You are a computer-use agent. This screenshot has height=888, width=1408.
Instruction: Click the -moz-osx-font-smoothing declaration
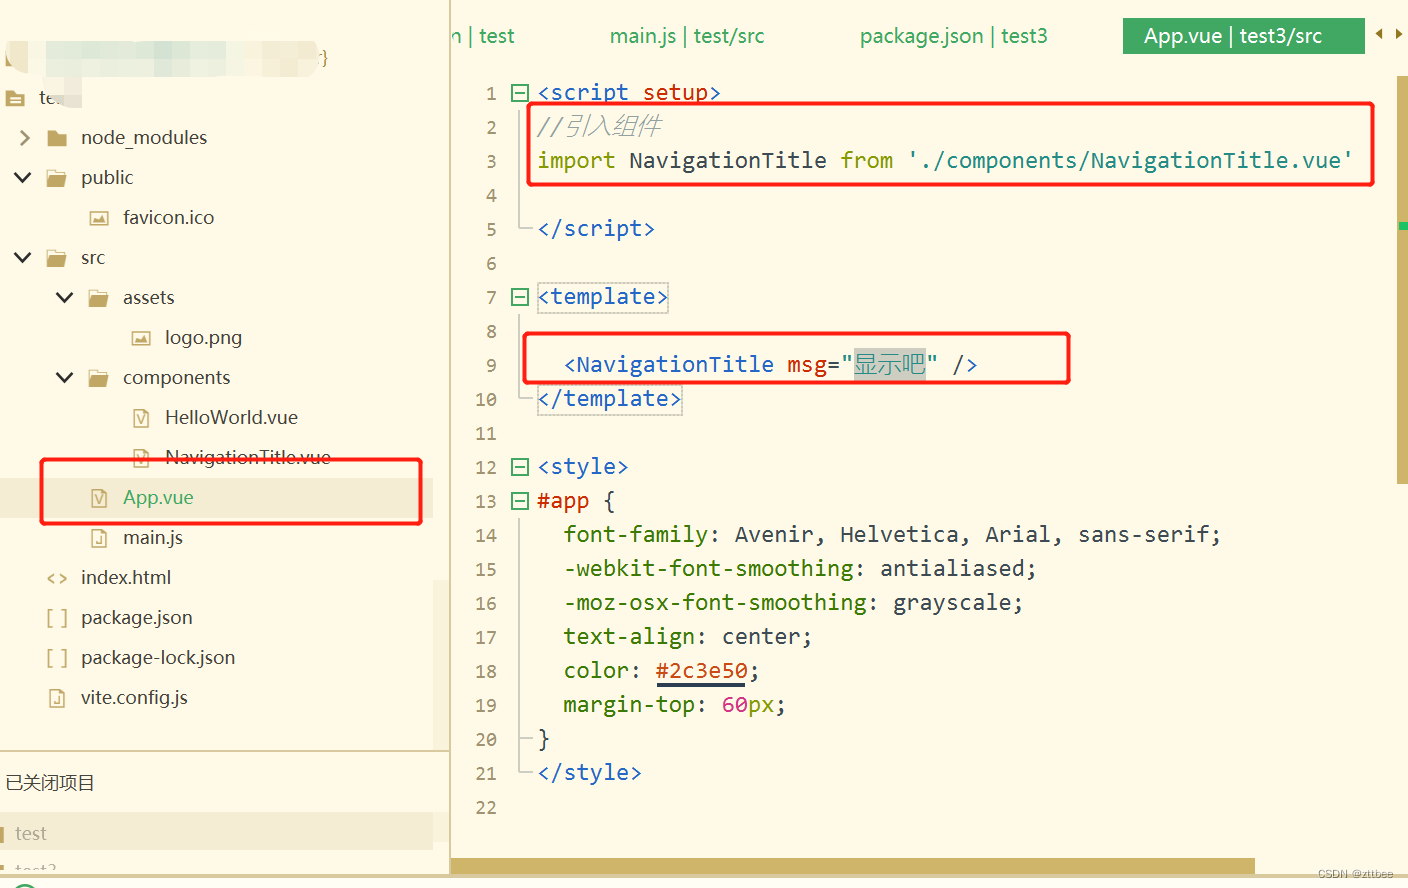point(793,603)
